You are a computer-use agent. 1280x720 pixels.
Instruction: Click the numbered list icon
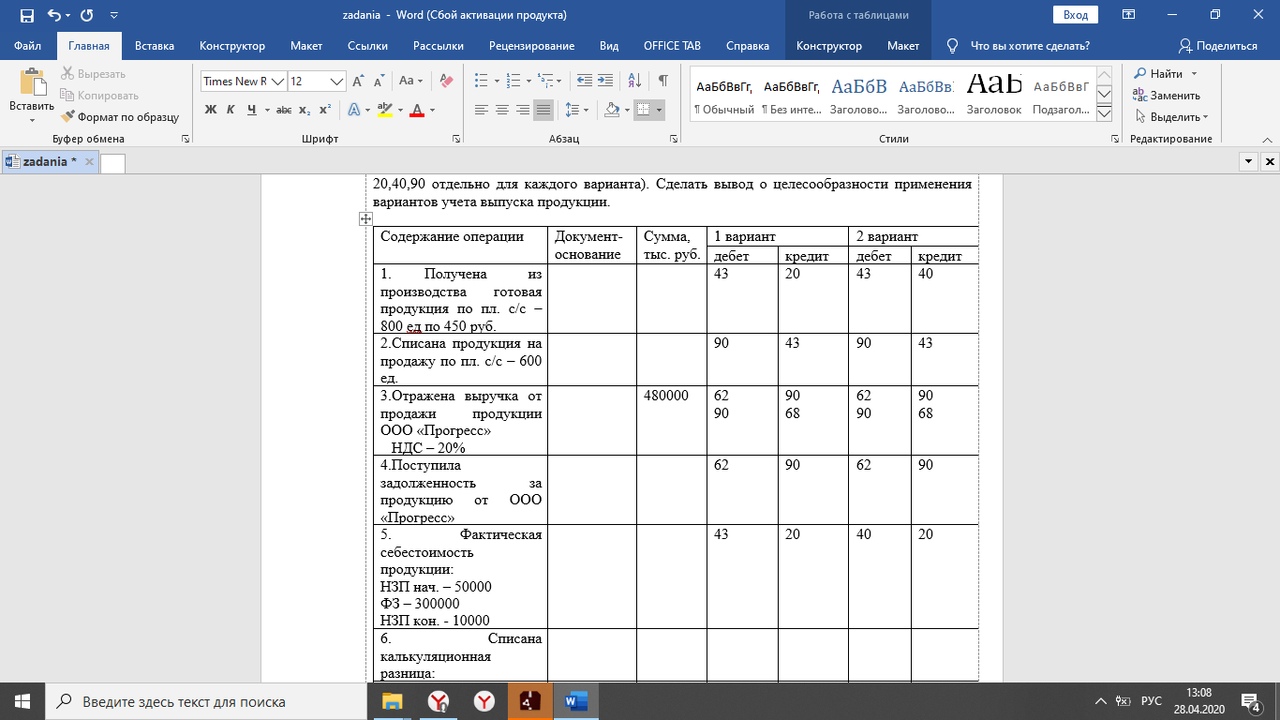(x=513, y=81)
